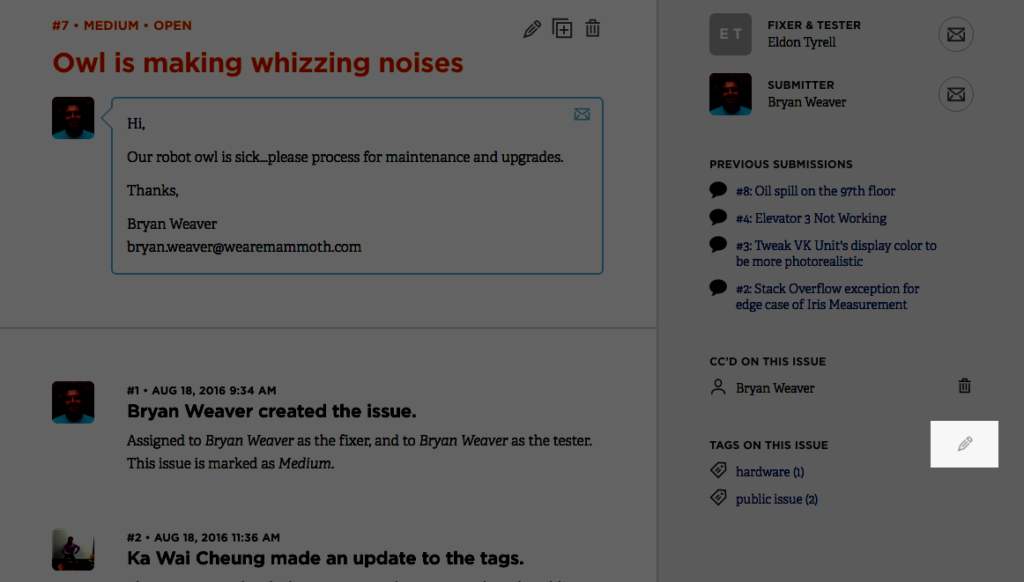Edit tags using highlighted pencil icon
Viewport: 1024px width, 582px height.
pos(964,444)
